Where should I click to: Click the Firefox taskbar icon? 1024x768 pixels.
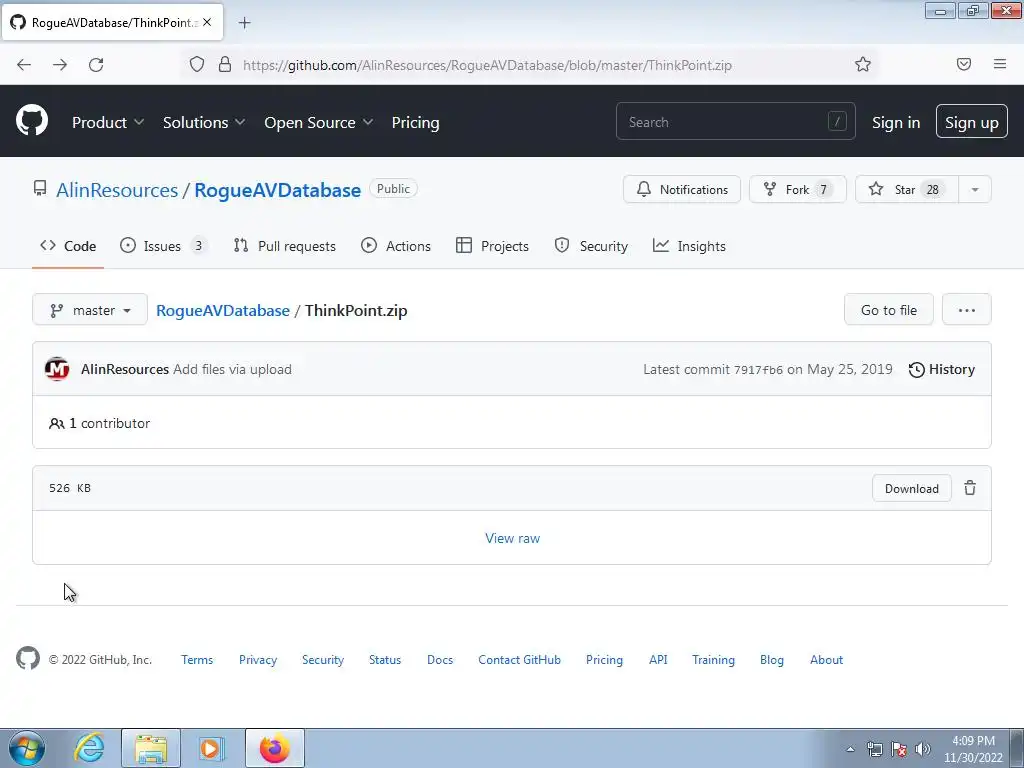[x=274, y=748]
